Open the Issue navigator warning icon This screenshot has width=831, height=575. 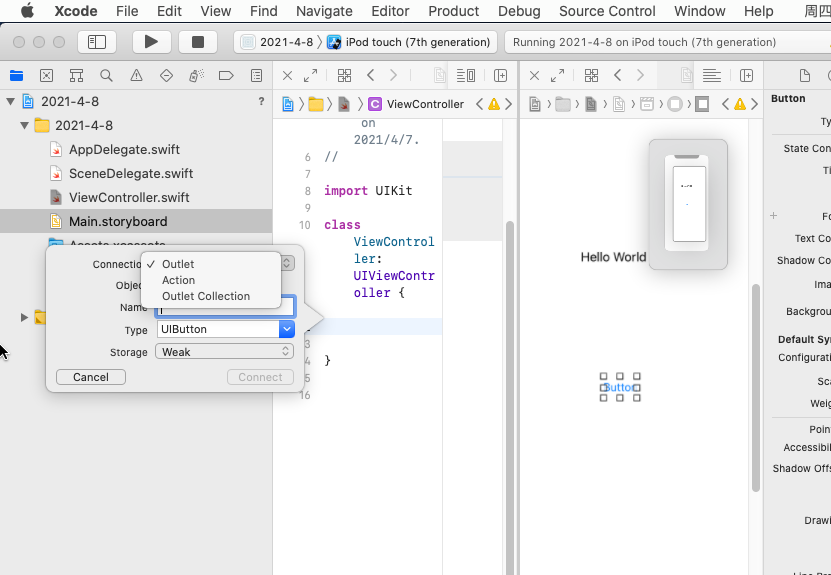click(136, 76)
